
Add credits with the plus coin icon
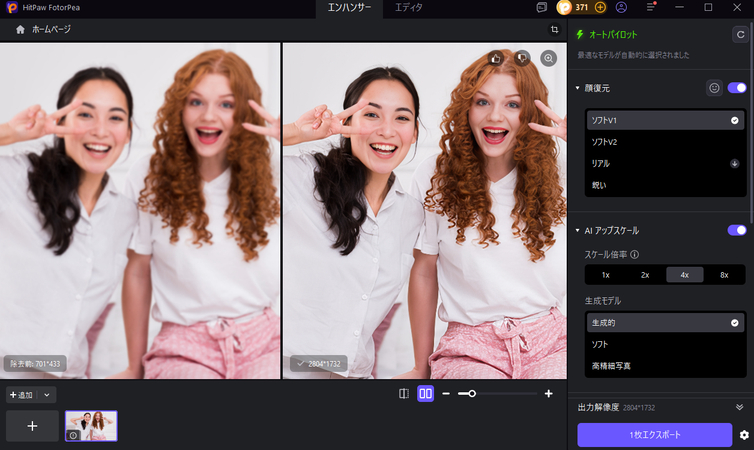click(x=600, y=7)
